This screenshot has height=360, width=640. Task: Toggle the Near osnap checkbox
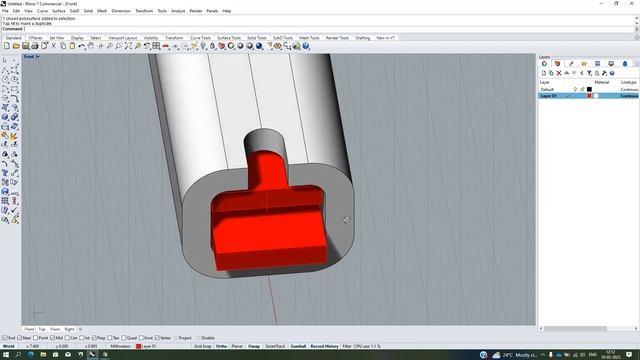[x=20, y=338]
